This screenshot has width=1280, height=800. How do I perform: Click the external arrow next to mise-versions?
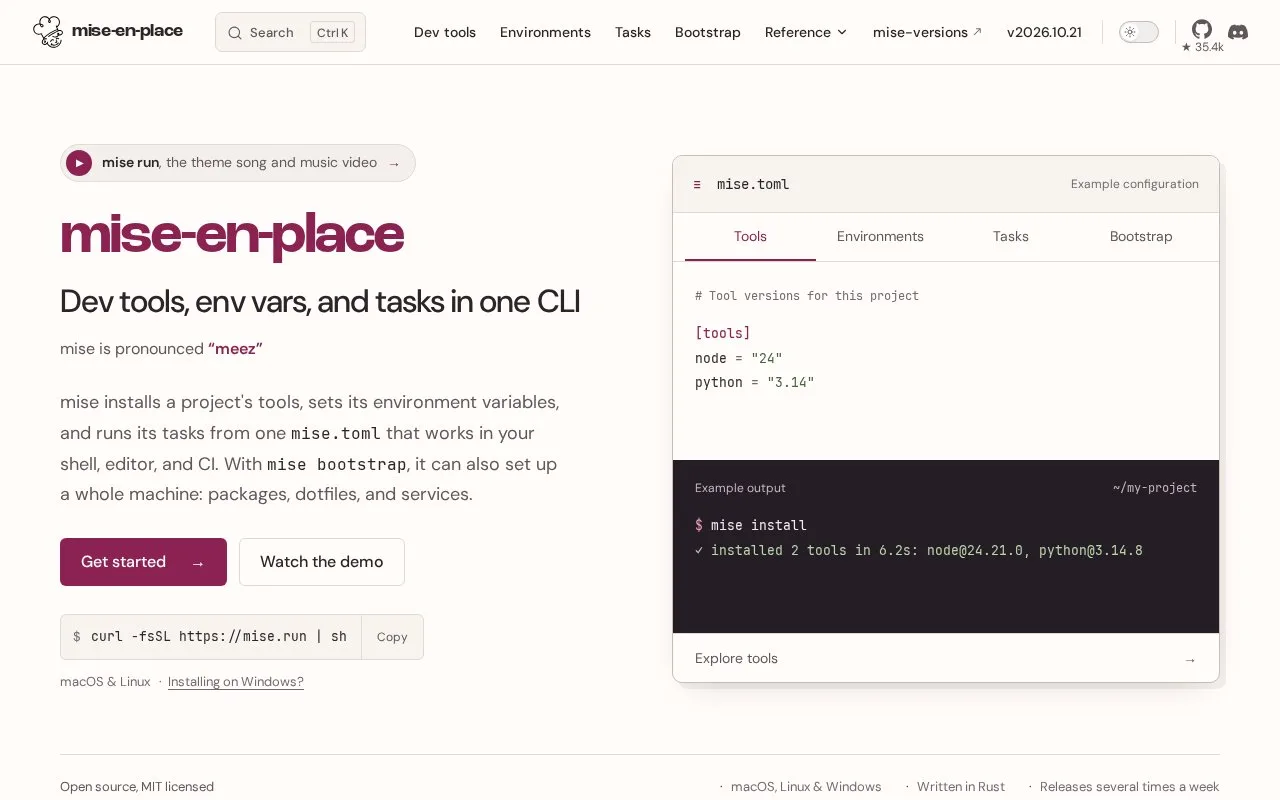pyautogui.click(x=977, y=32)
